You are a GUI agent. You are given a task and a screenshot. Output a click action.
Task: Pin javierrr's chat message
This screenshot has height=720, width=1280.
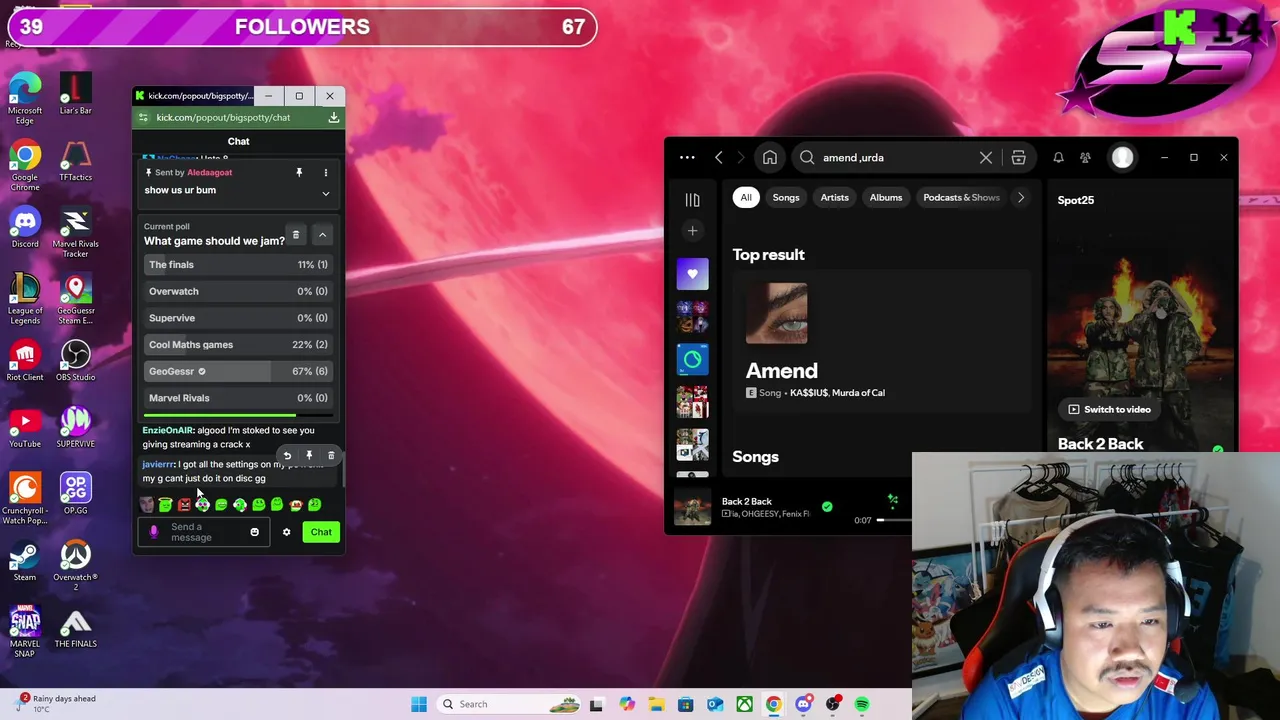coord(309,456)
